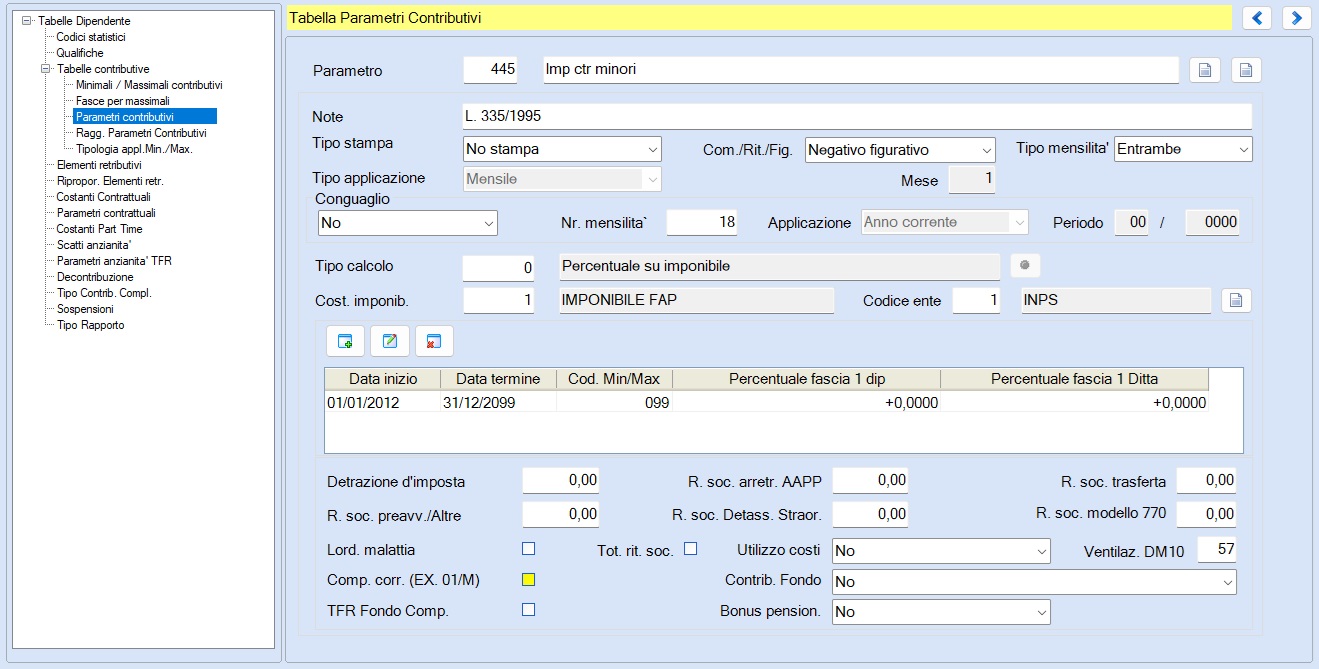Click Nr. mensilita` field
Viewport: 1319px width, 669px height.
(x=702, y=223)
